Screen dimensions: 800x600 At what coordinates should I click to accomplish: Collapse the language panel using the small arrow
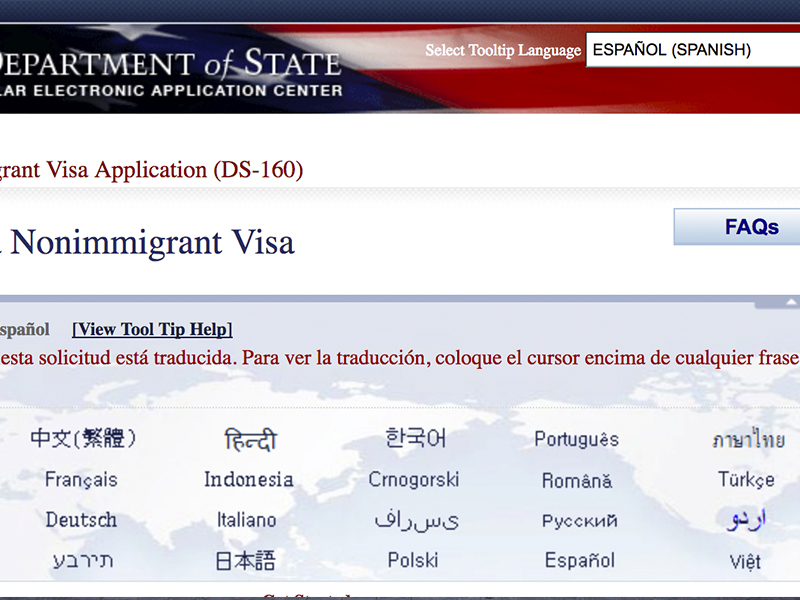[x=792, y=301]
